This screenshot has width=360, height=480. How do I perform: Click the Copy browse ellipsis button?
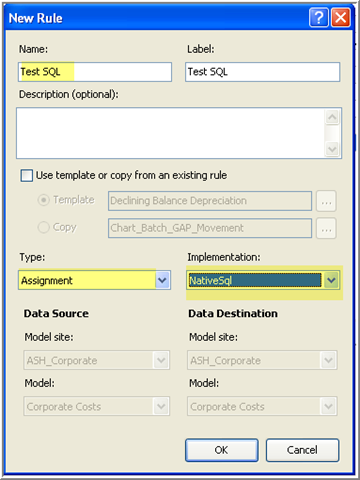(326, 228)
